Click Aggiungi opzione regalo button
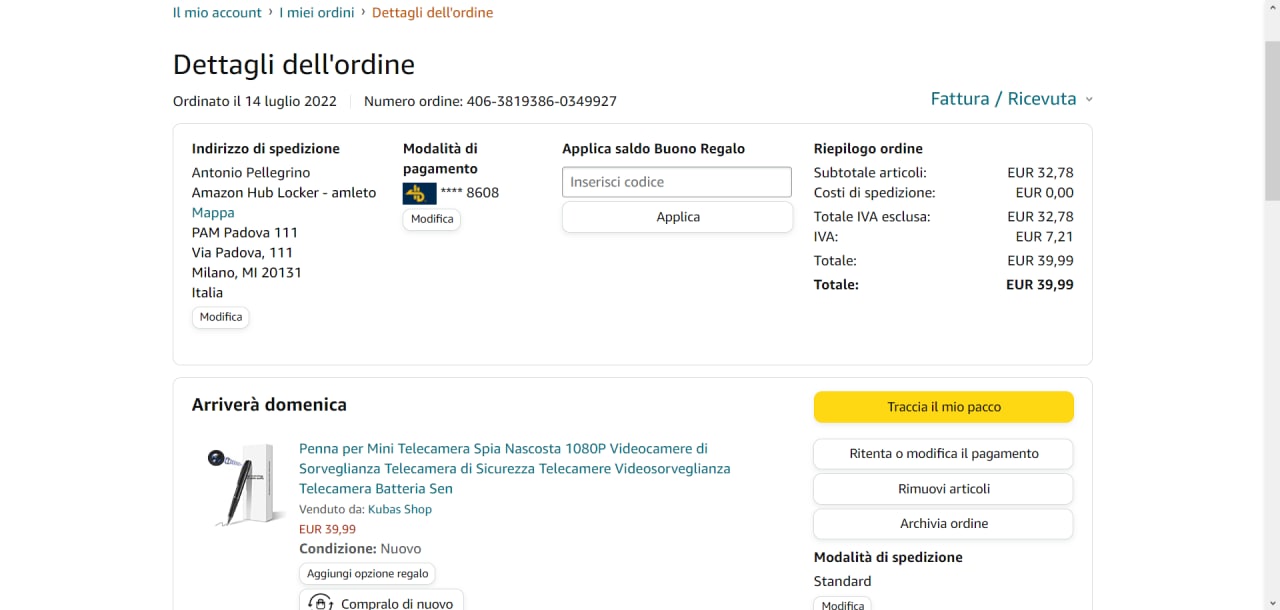The width and height of the screenshot is (1280, 610). click(x=367, y=574)
